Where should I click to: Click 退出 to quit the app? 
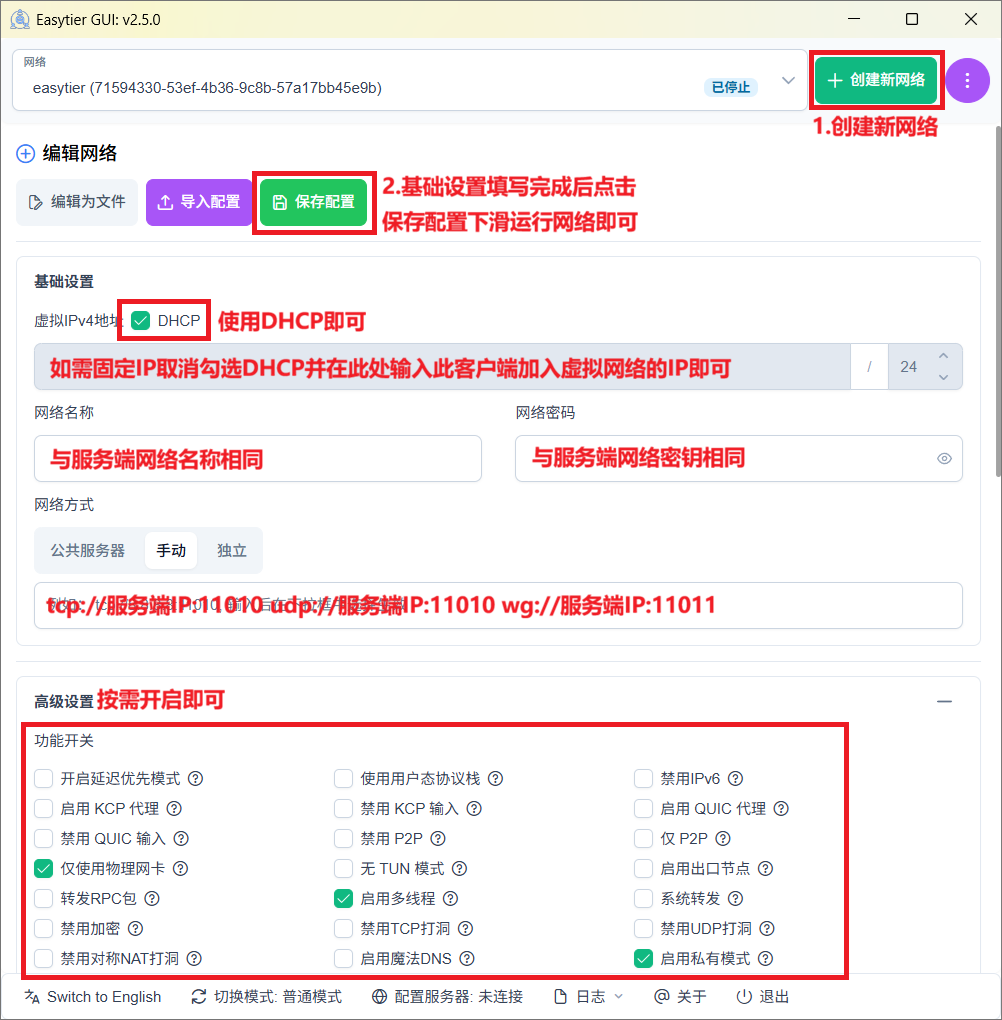point(763,997)
